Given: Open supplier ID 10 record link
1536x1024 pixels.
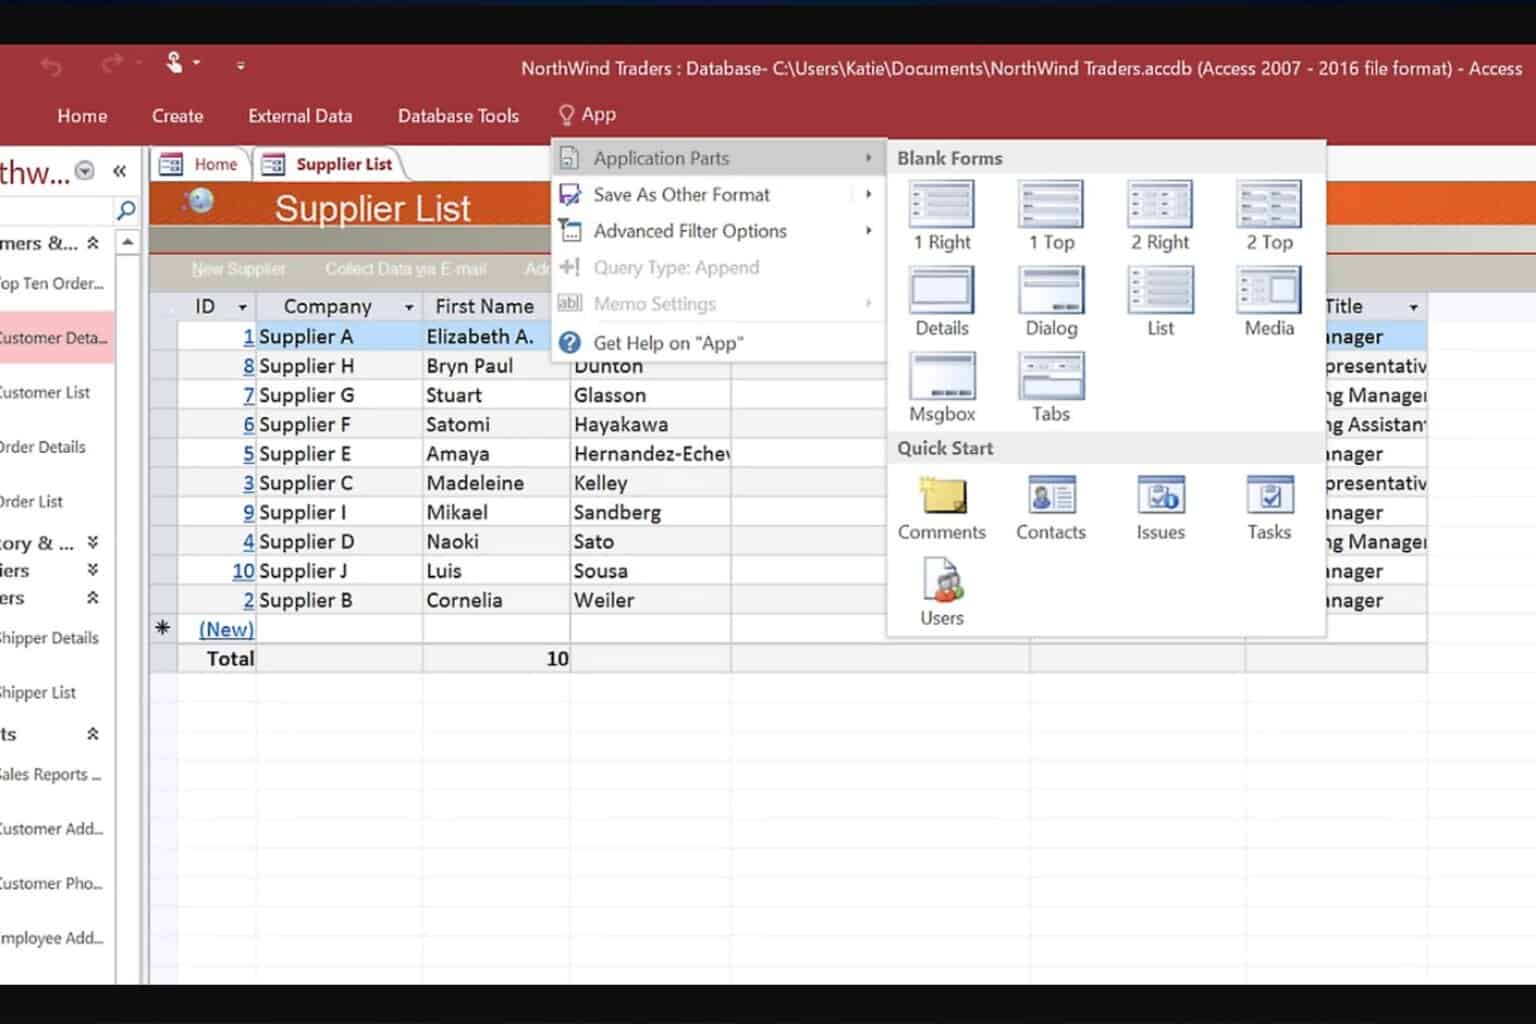Looking at the screenshot, I should point(243,571).
